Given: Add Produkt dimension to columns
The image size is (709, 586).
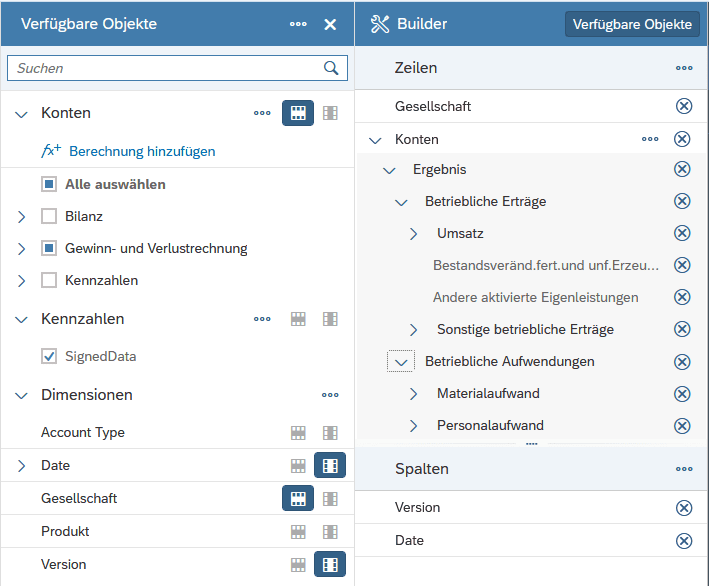Looking at the screenshot, I should click(x=330, y=531).
